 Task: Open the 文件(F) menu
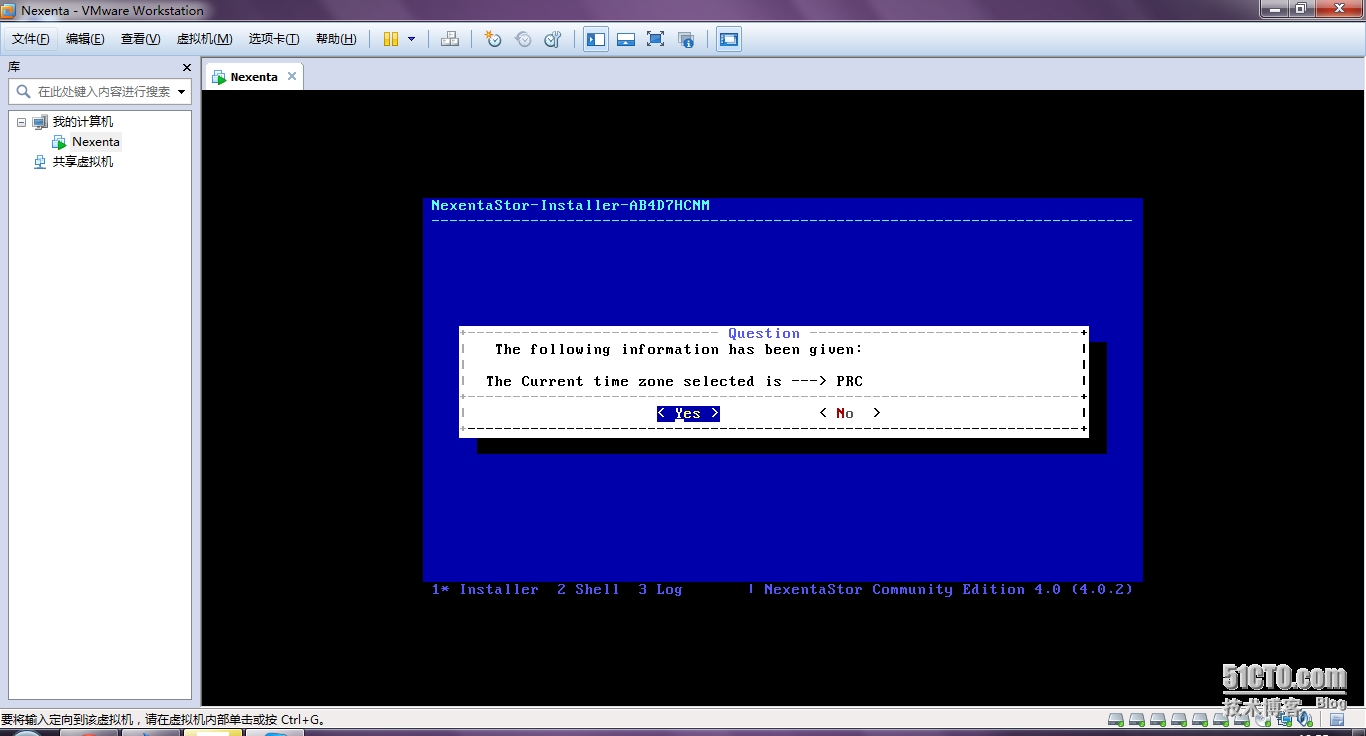(x=31, y=39)
